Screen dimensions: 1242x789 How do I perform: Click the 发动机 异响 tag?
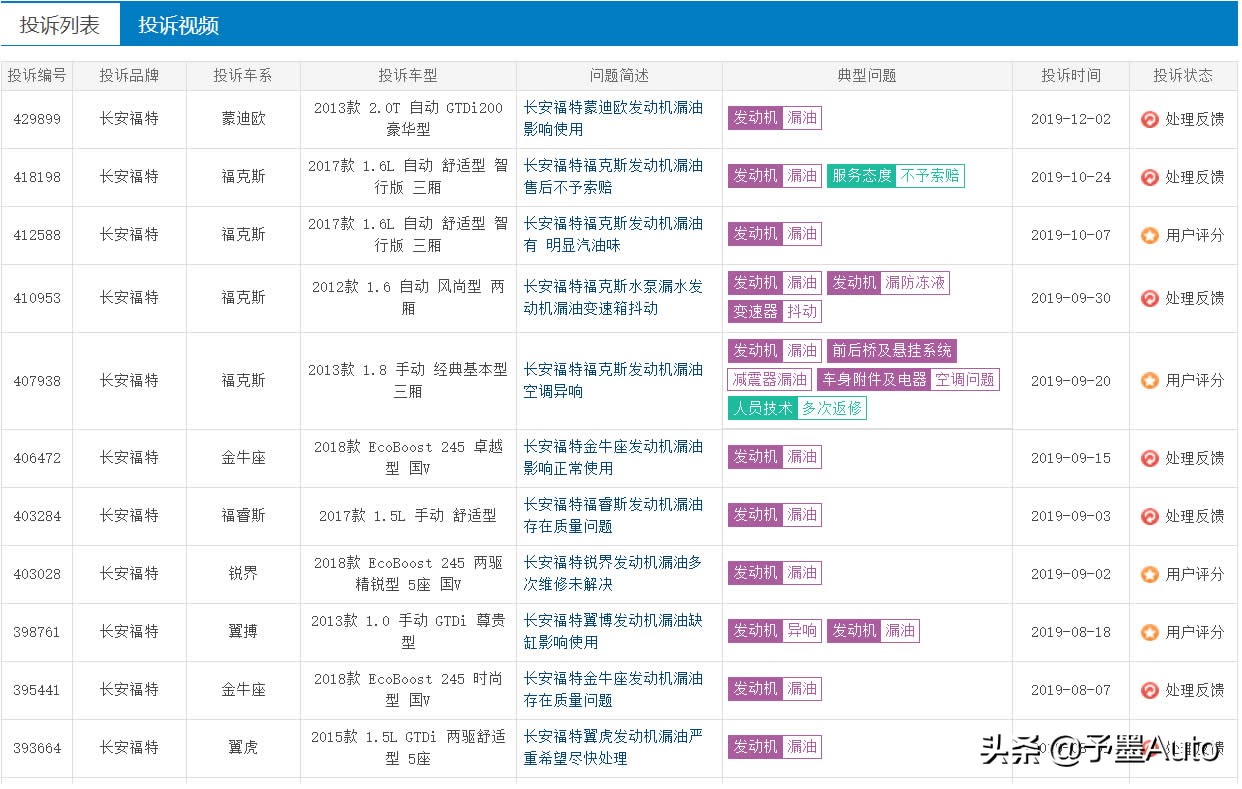click(x=775, y=631)
